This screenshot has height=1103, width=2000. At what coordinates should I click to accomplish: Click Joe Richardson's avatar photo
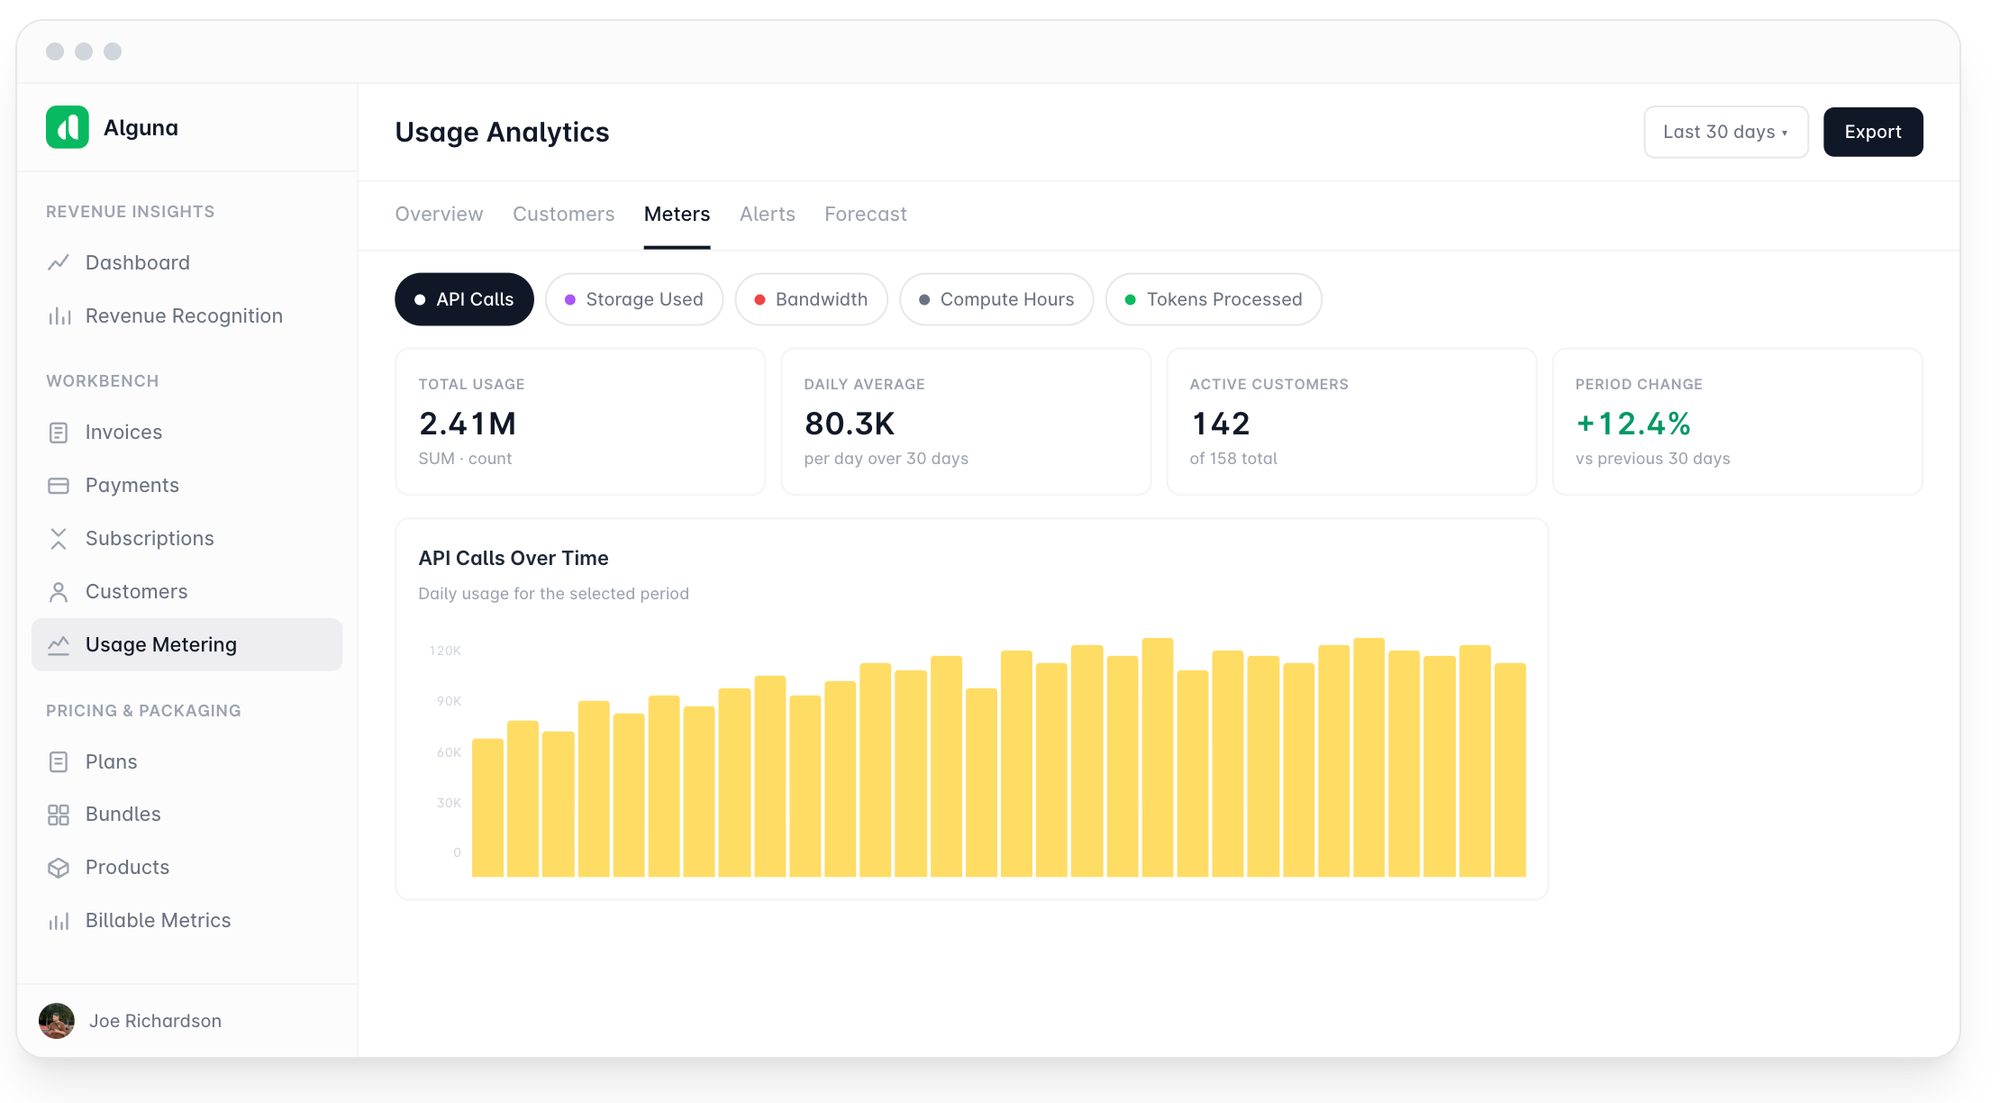[x=56, y=1021]
